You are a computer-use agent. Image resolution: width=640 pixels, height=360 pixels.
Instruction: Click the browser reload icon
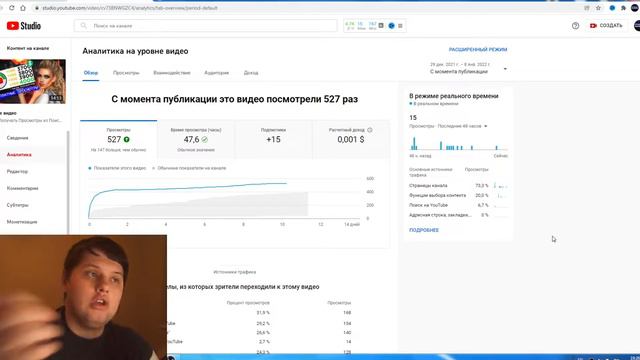[x=11, y=8]
